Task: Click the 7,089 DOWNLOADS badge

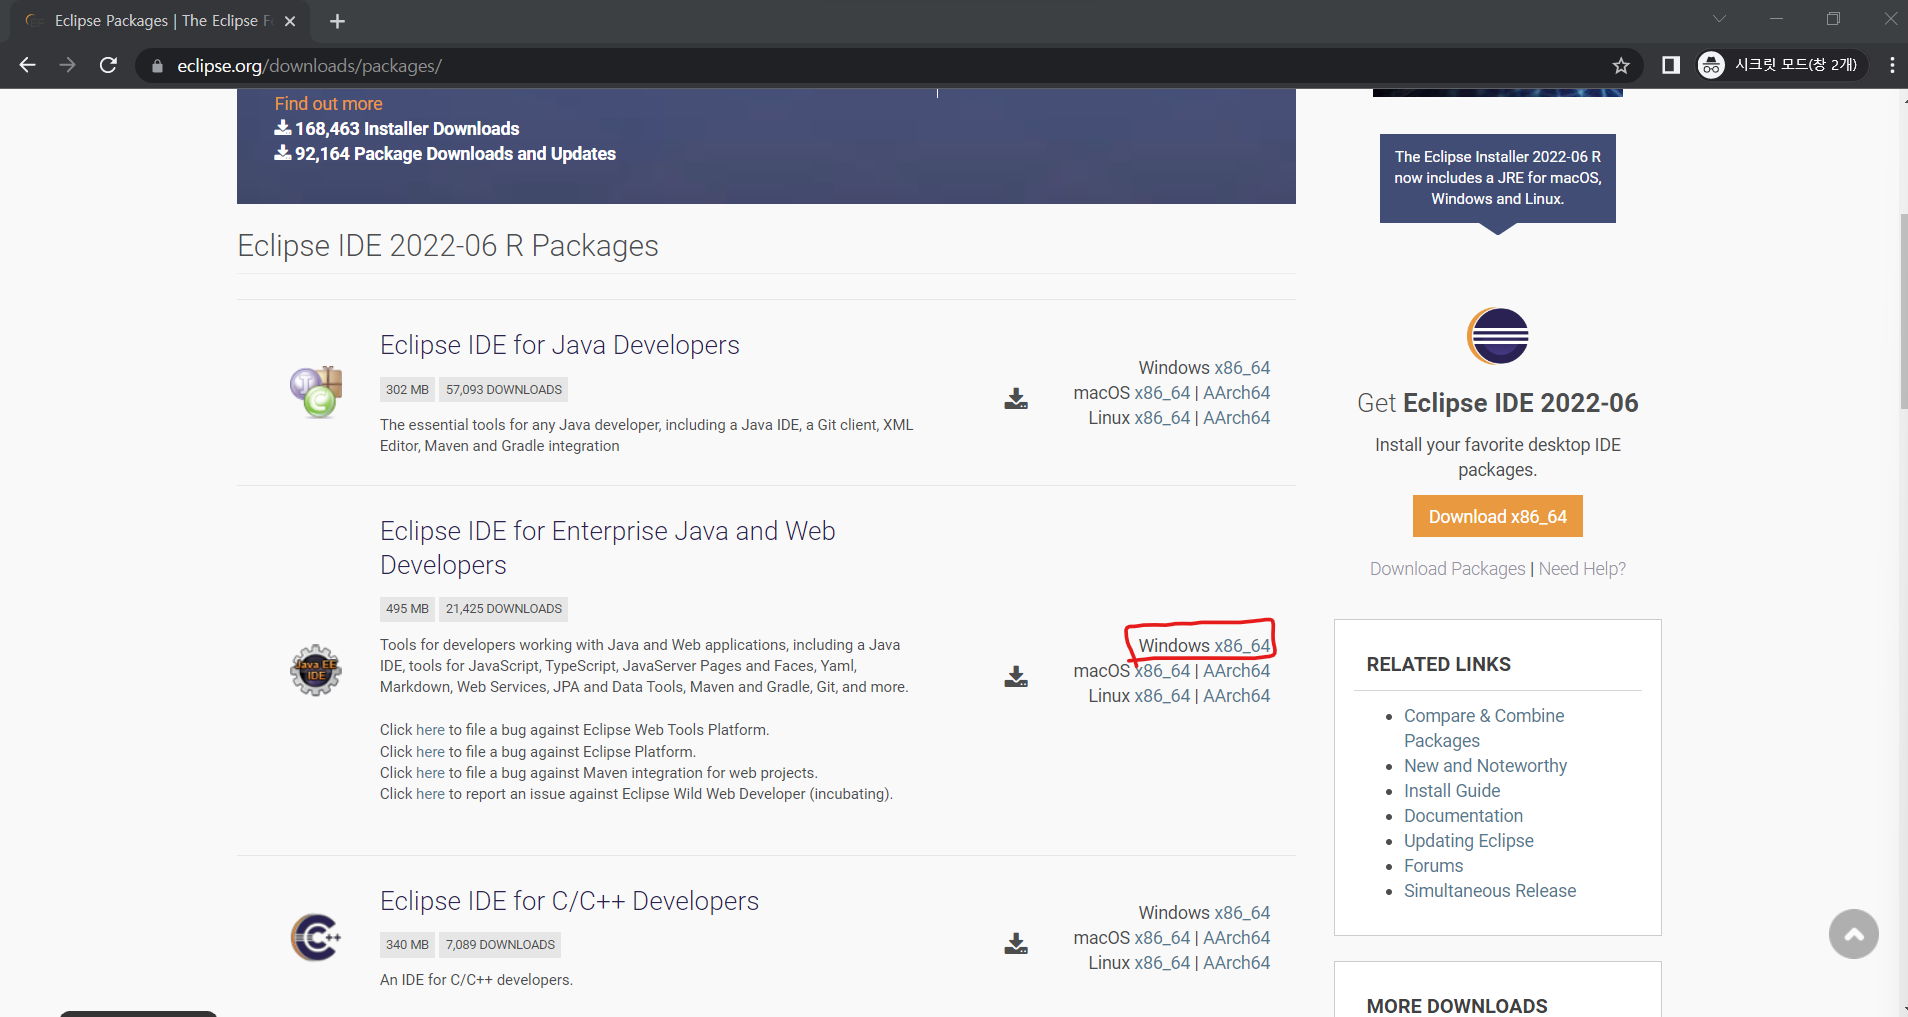Action: pos(500,945)
